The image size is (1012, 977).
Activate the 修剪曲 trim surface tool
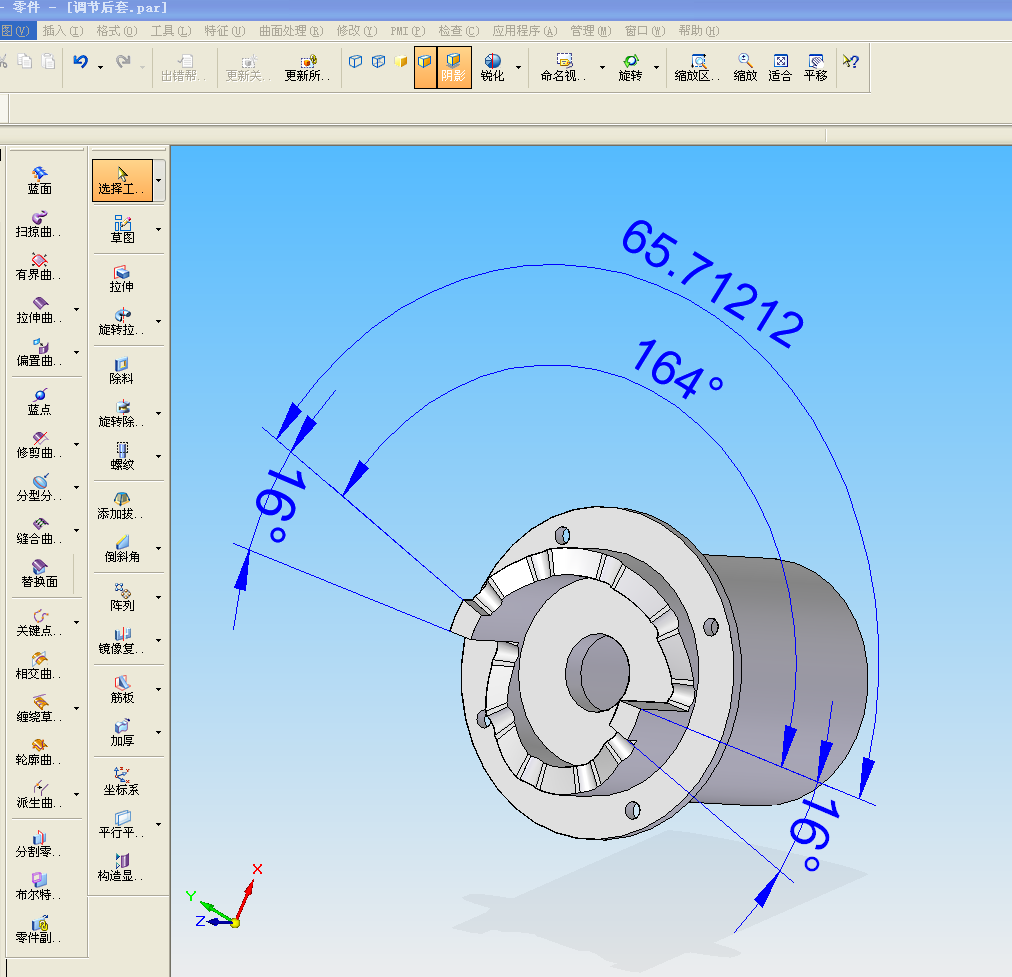[39, 445]
